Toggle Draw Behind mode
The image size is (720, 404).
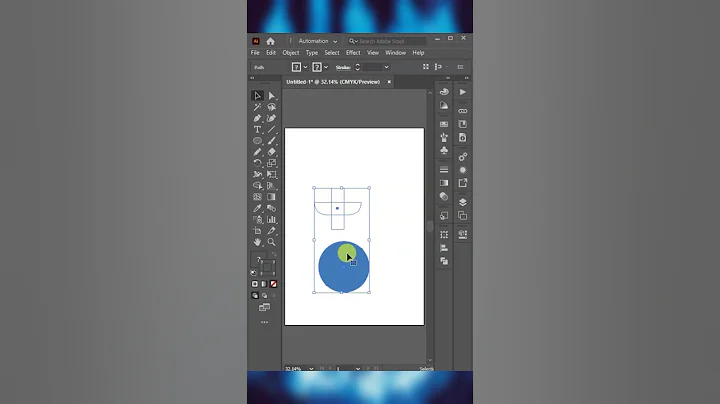pos(264,296)
